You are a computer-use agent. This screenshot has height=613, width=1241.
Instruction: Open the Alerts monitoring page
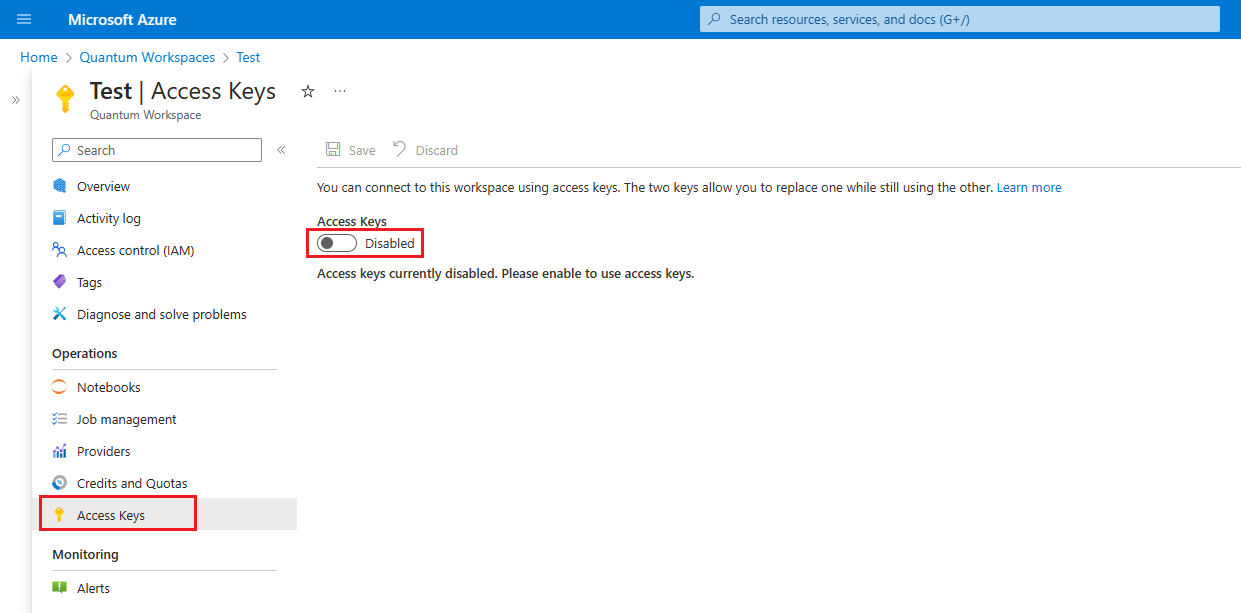[x=91, y=588]
